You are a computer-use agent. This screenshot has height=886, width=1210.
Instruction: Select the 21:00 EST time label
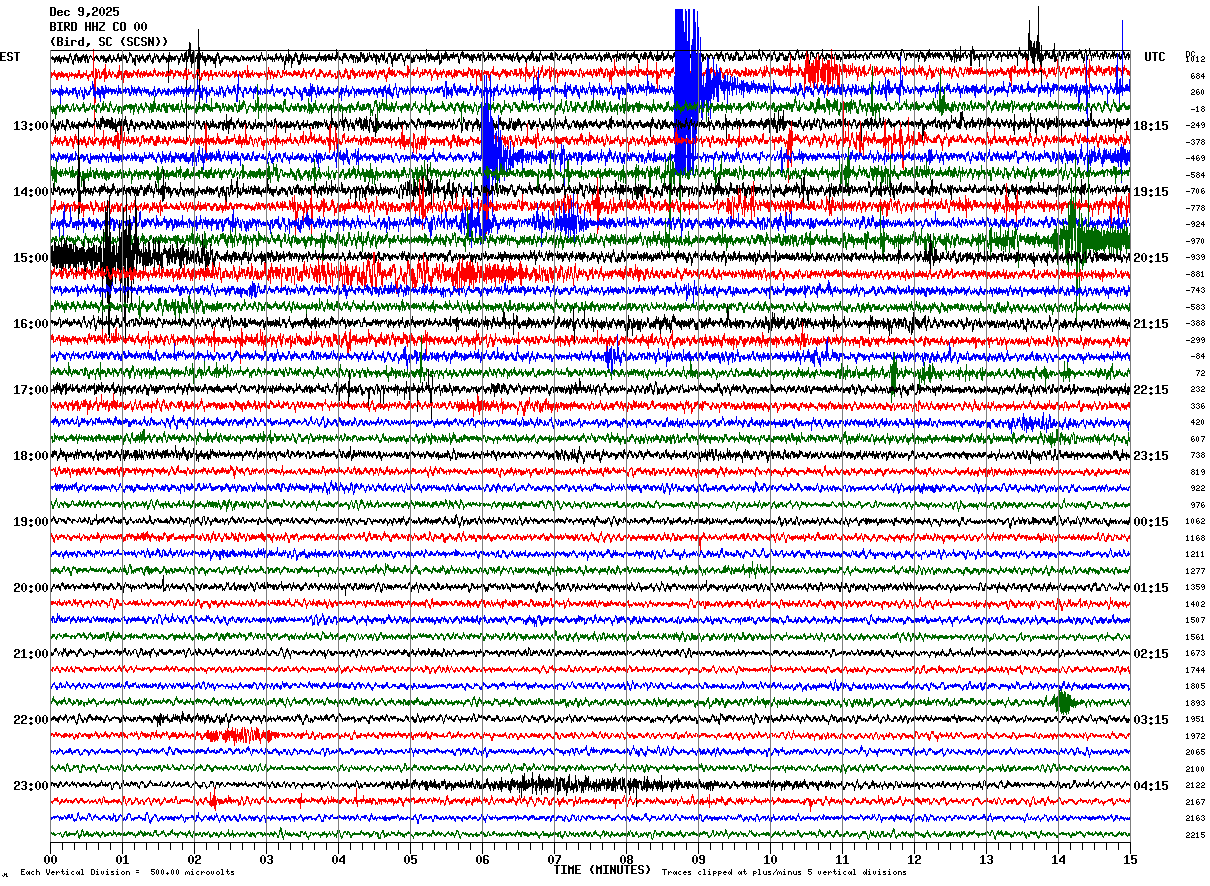point(31,654)
